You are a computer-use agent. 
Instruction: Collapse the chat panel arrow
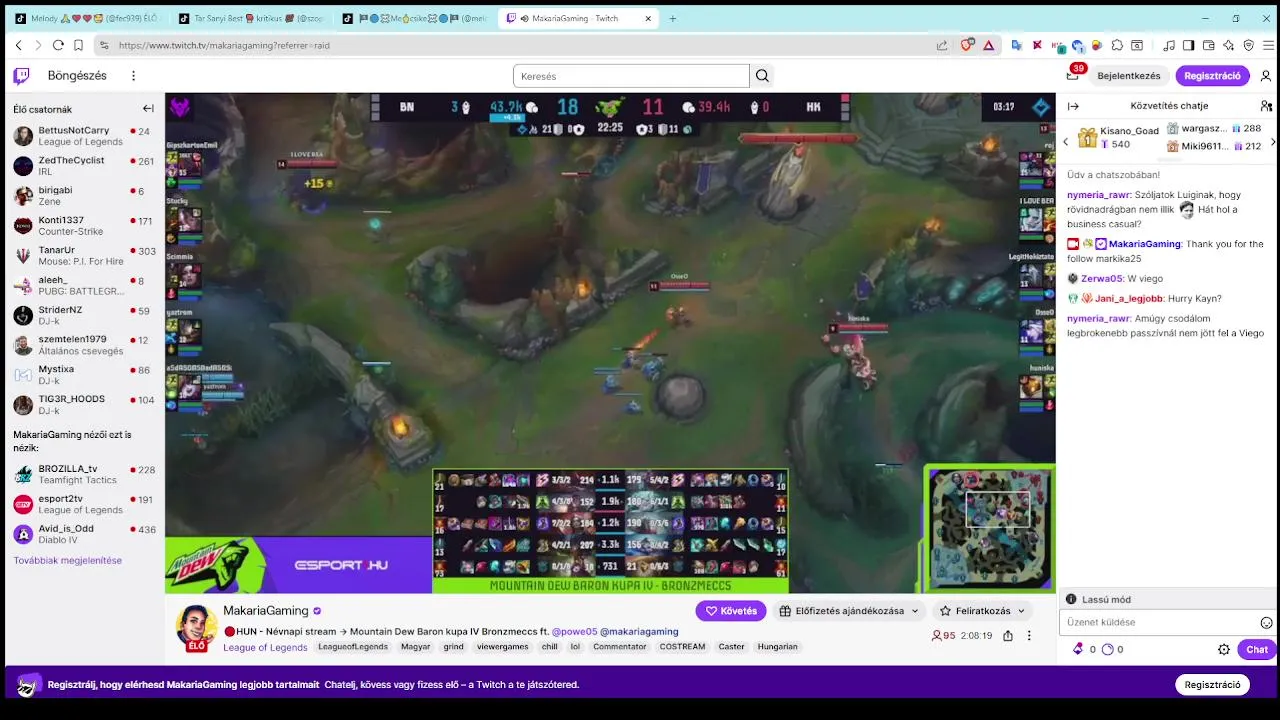[x=1073, y=106]
